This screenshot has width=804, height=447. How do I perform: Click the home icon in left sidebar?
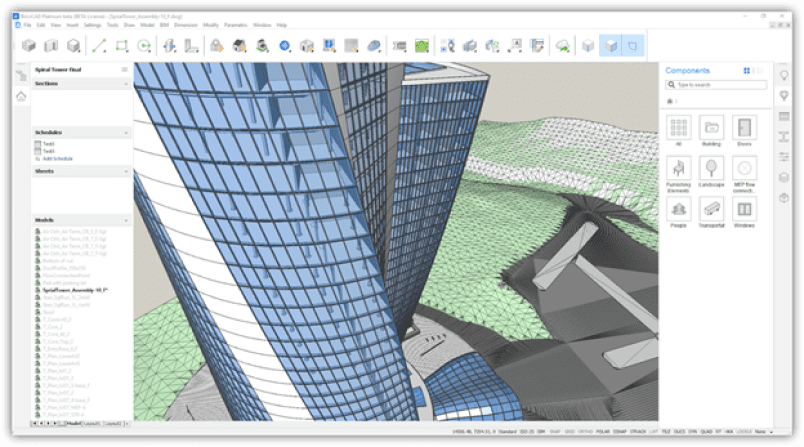pyautogui.click(x=21, y=96)
